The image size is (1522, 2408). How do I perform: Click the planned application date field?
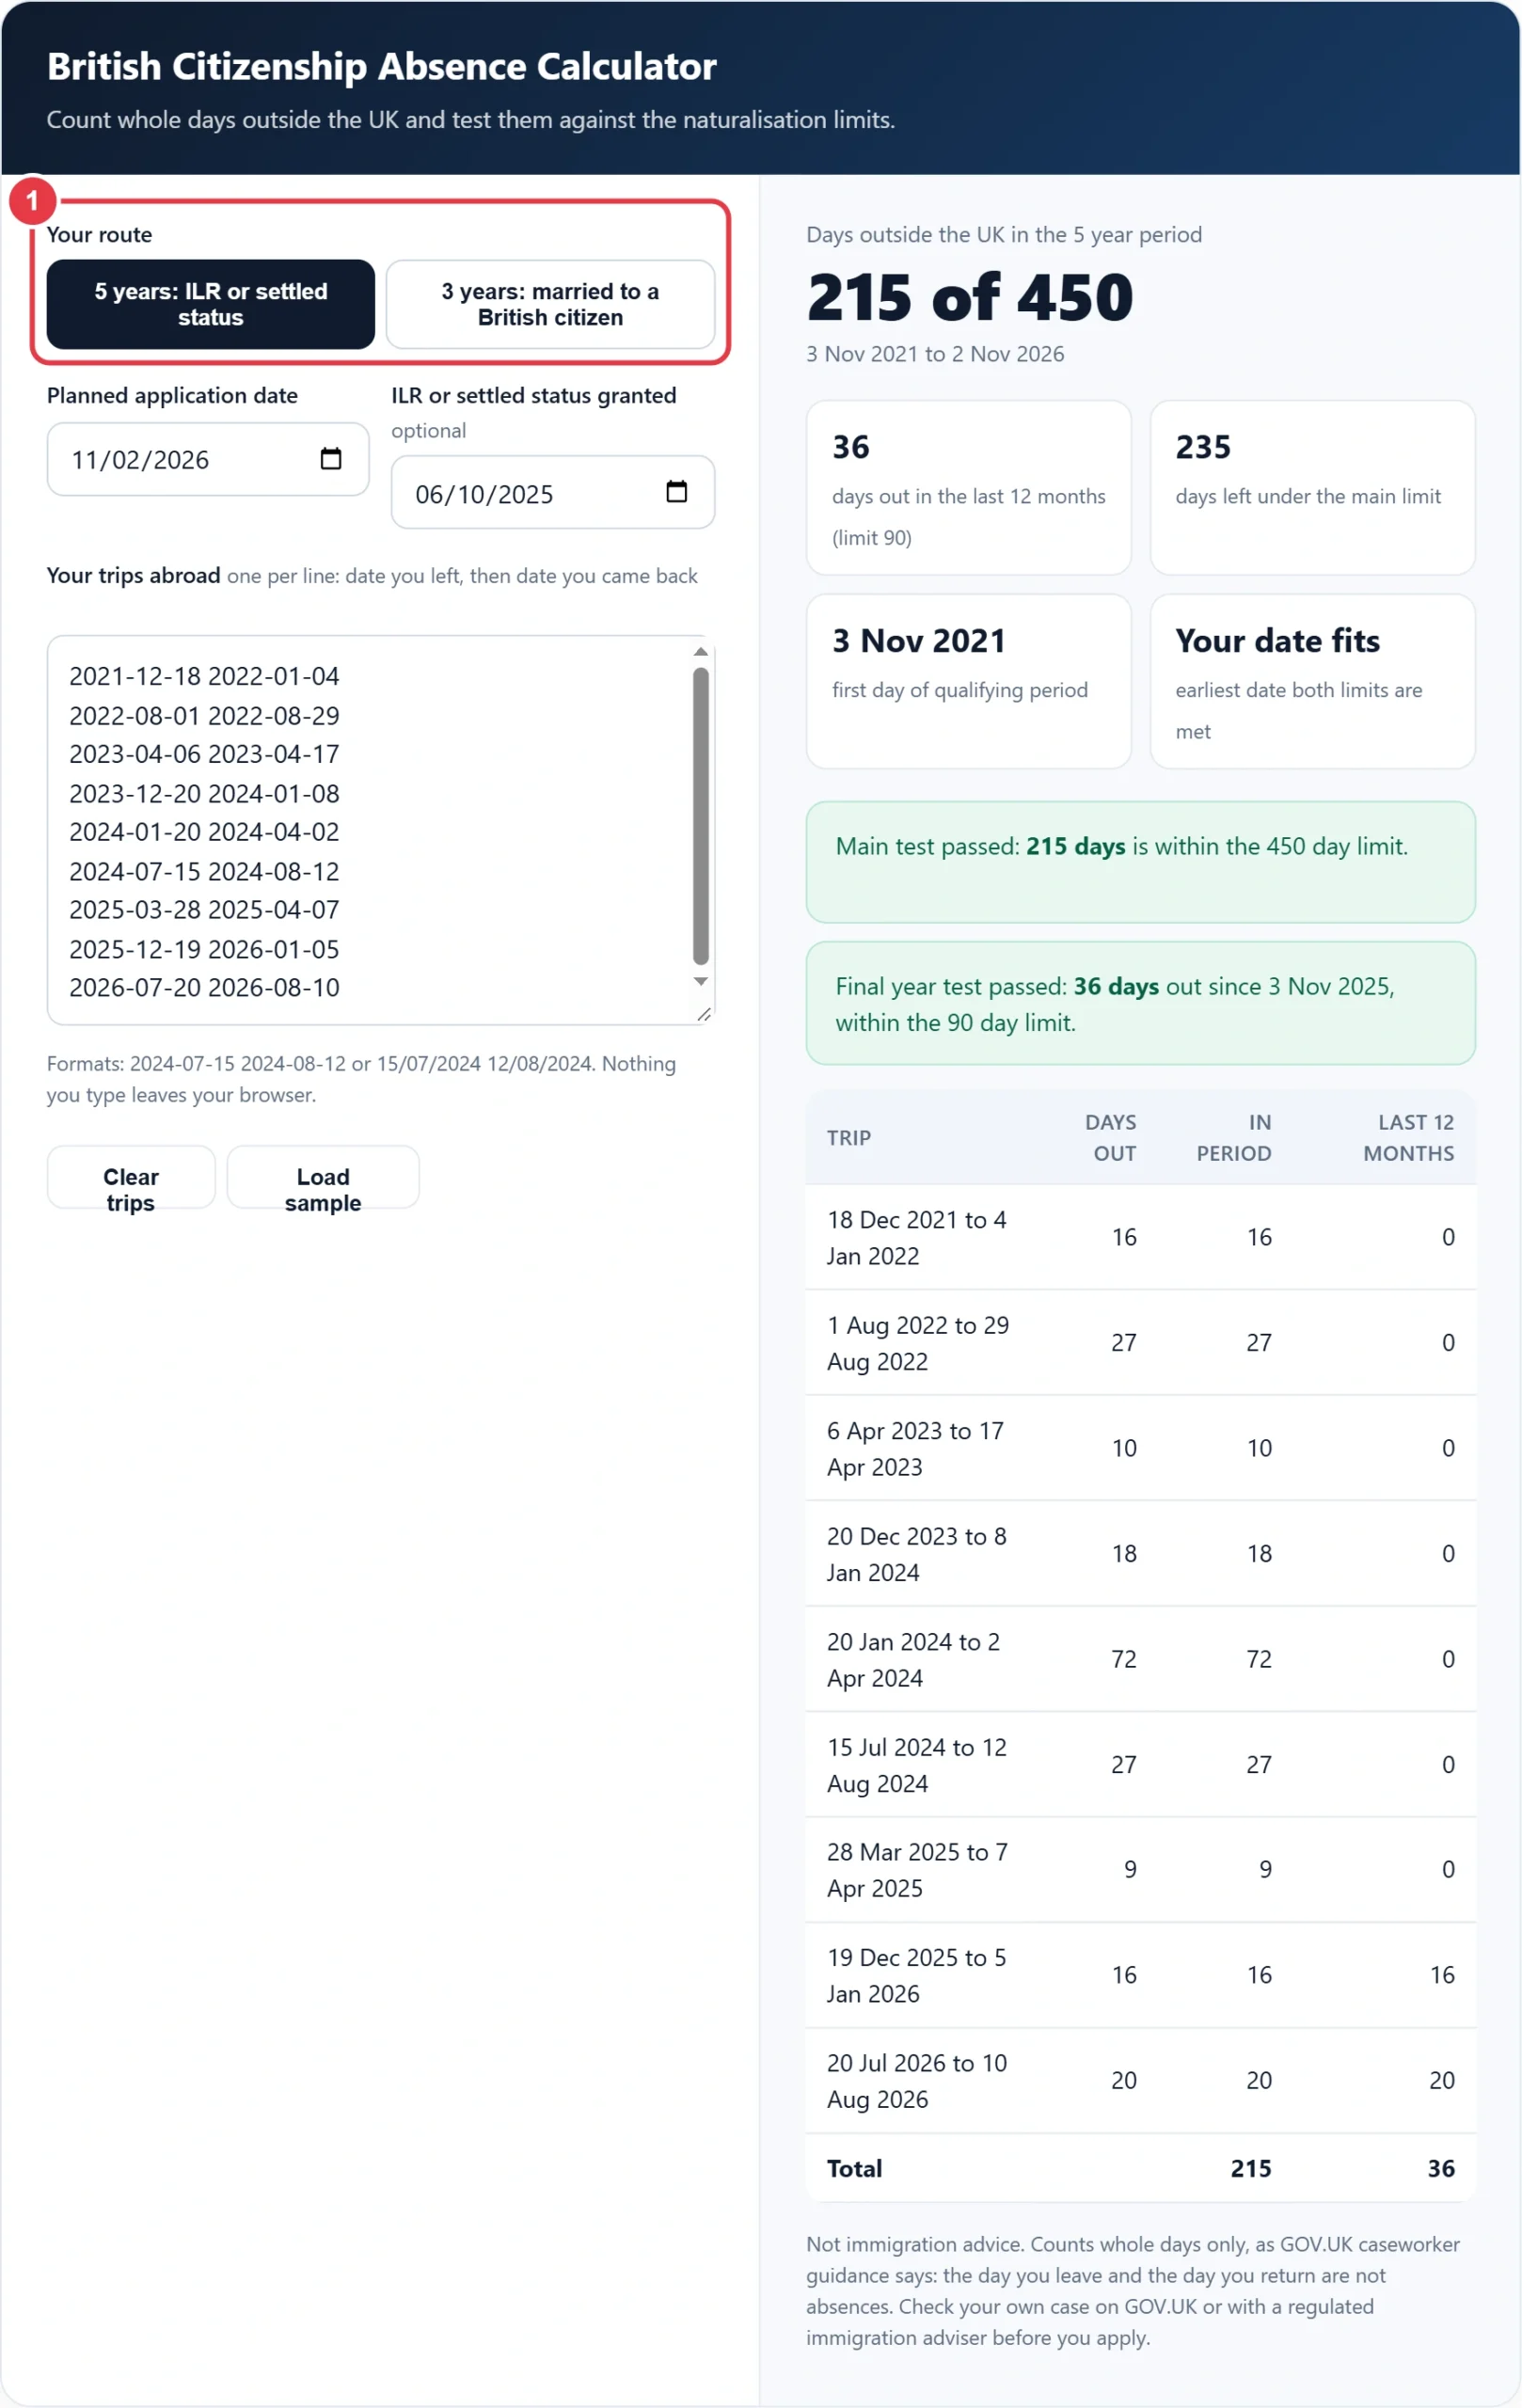208,459
